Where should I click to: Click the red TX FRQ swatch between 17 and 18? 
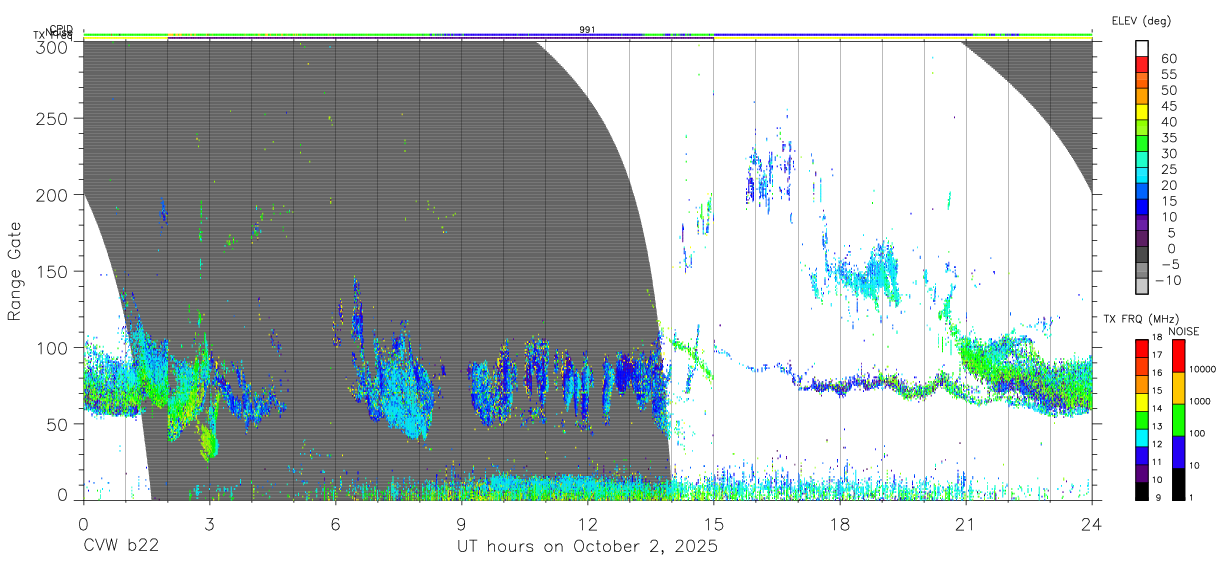1142,347
